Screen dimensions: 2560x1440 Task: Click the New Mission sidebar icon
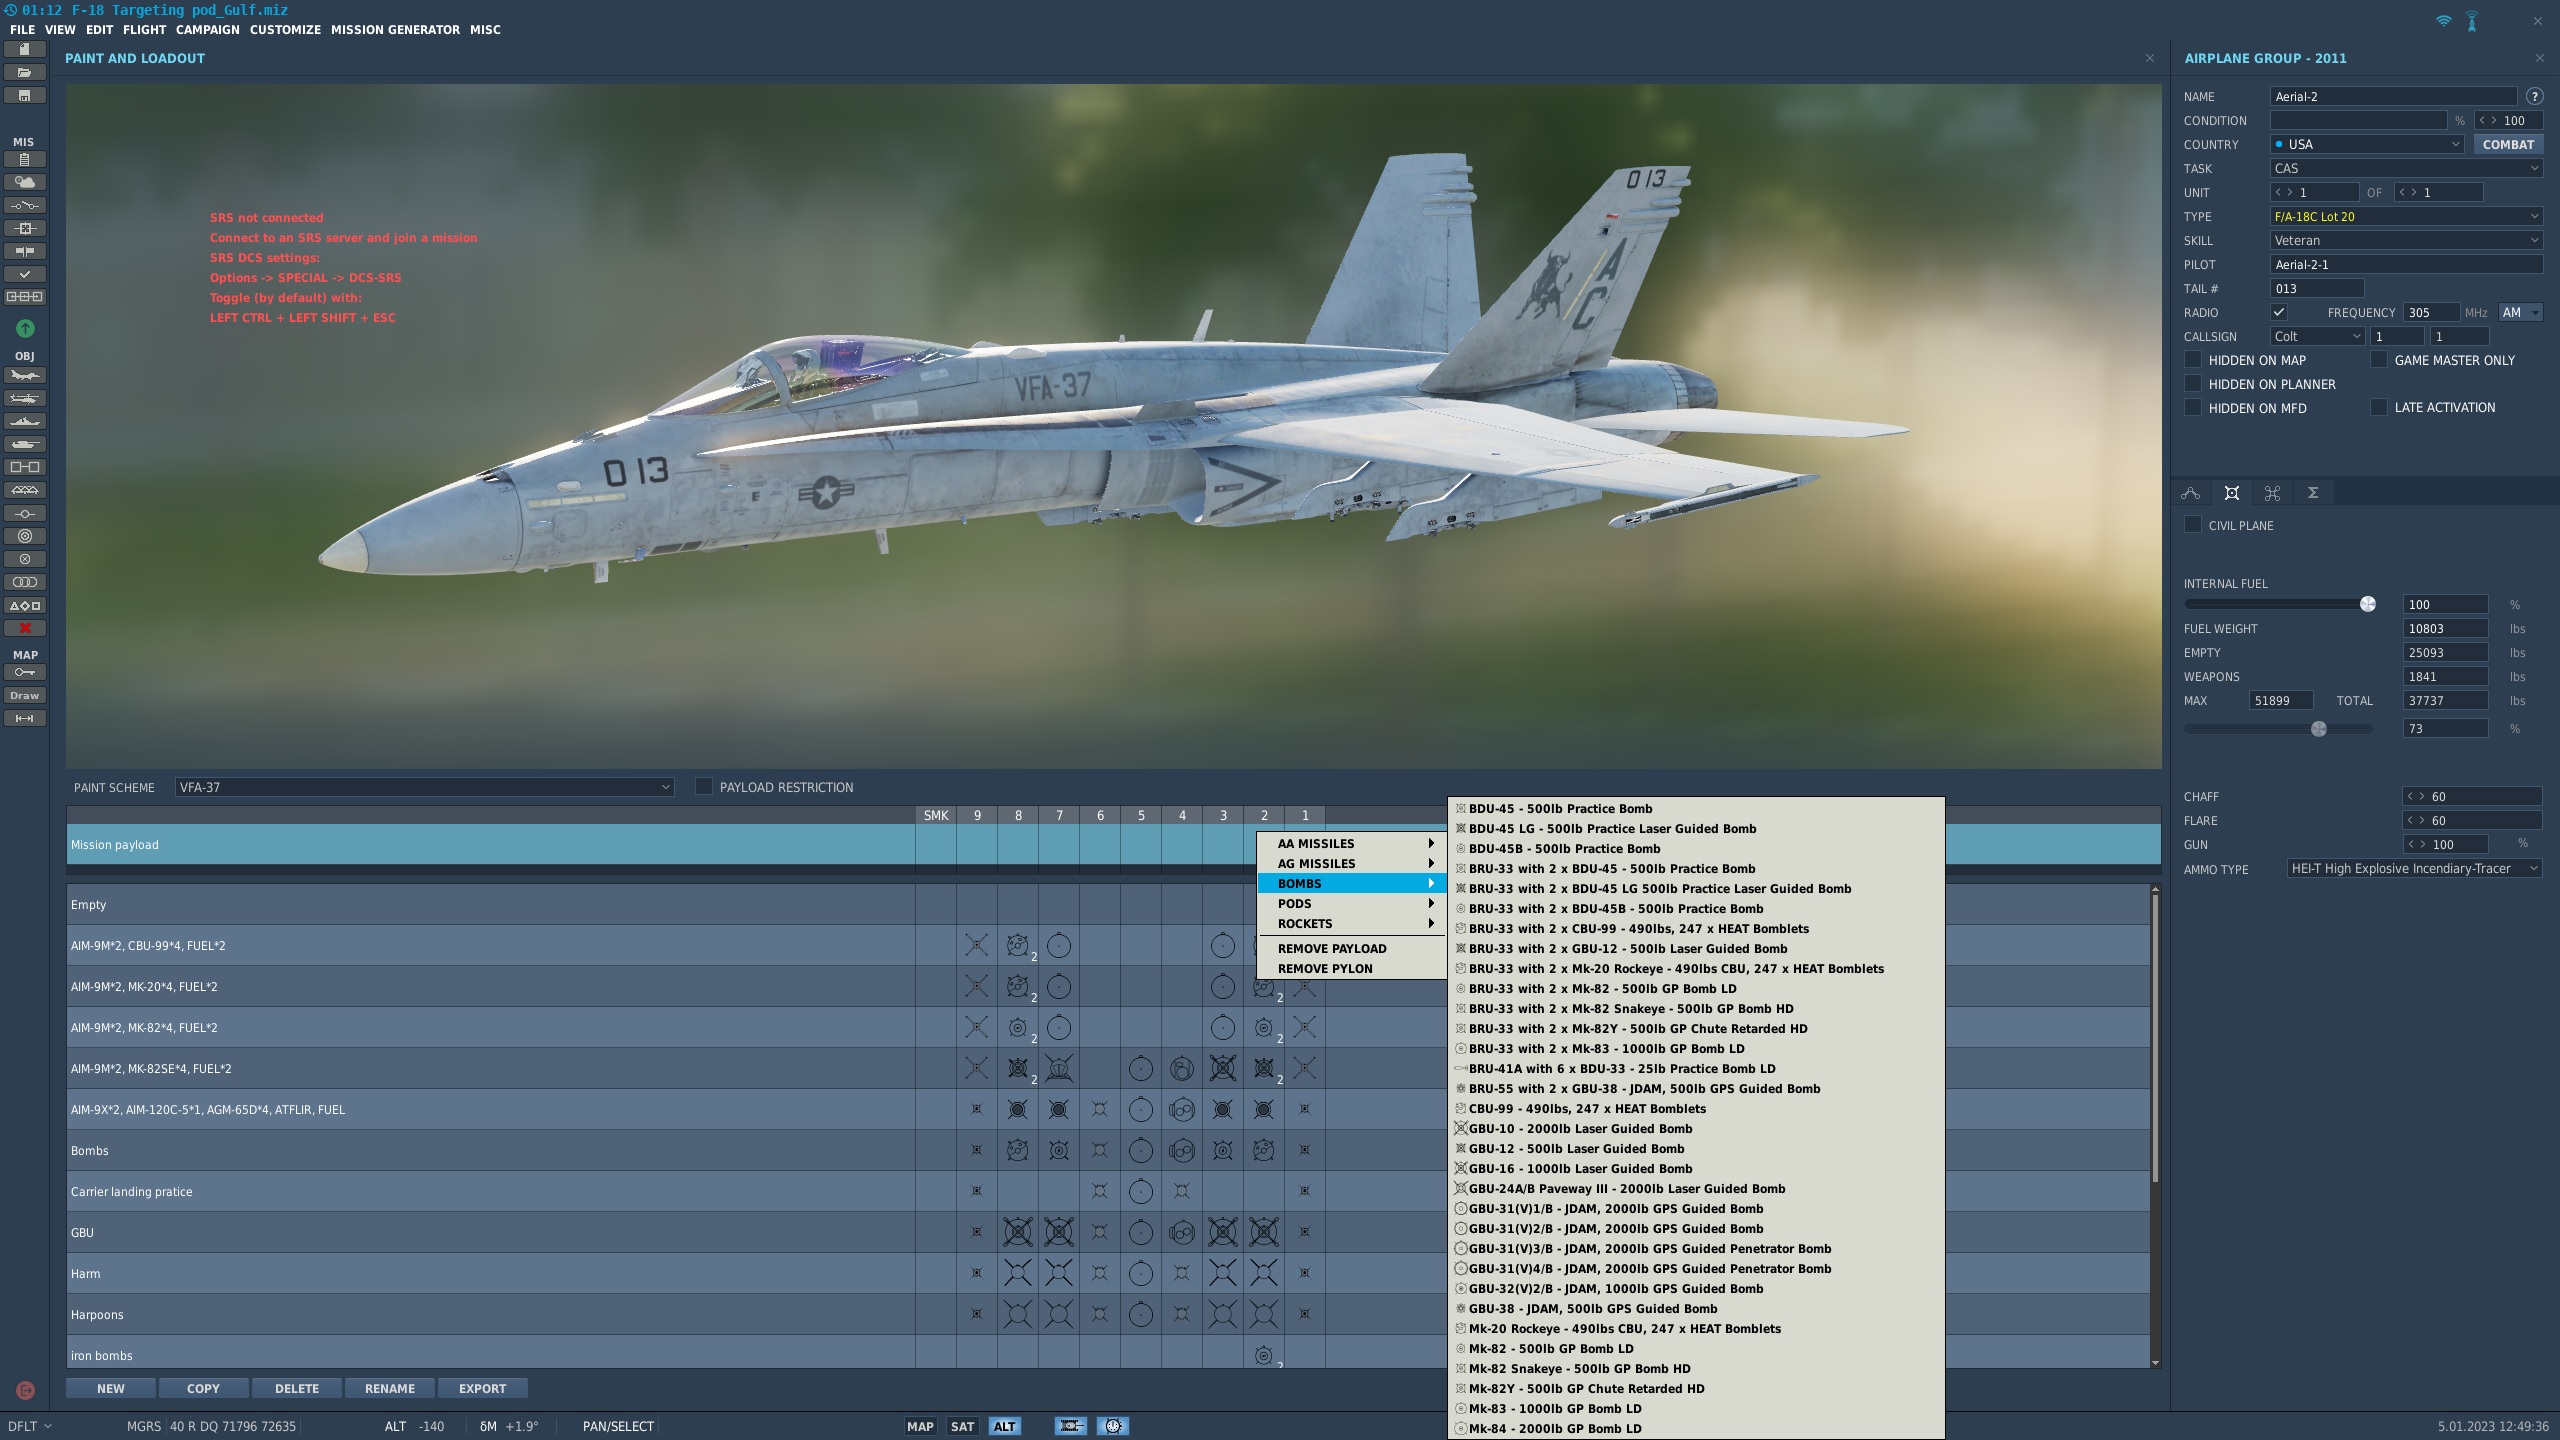click(x=25, y=49)
